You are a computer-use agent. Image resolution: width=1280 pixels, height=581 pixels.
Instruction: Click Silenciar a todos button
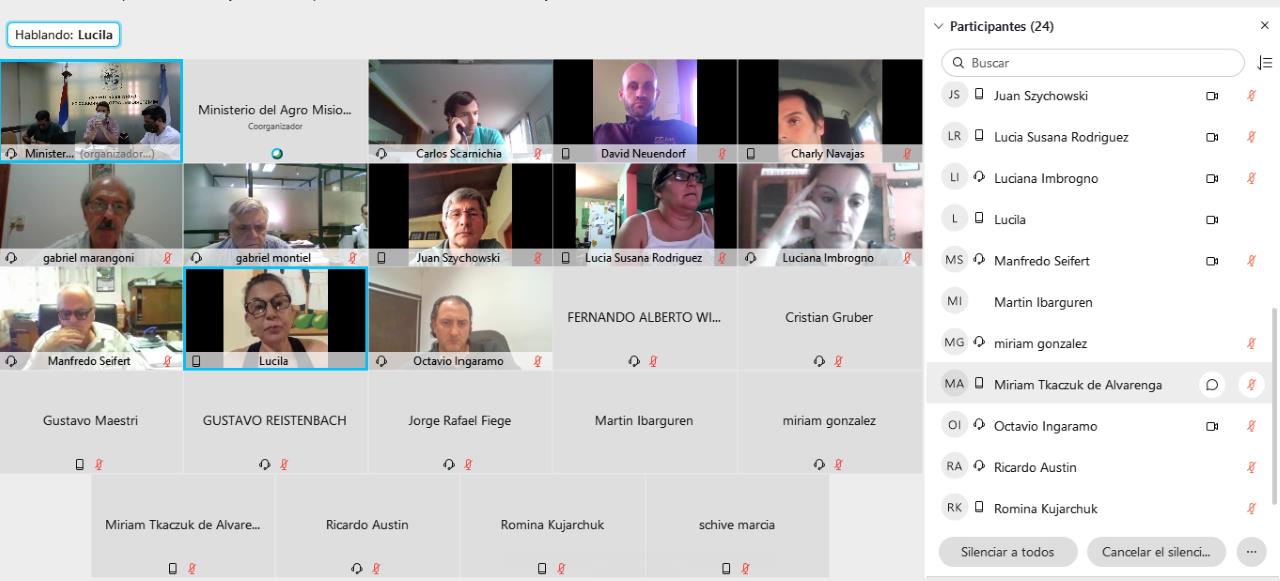click(1008, 551)
